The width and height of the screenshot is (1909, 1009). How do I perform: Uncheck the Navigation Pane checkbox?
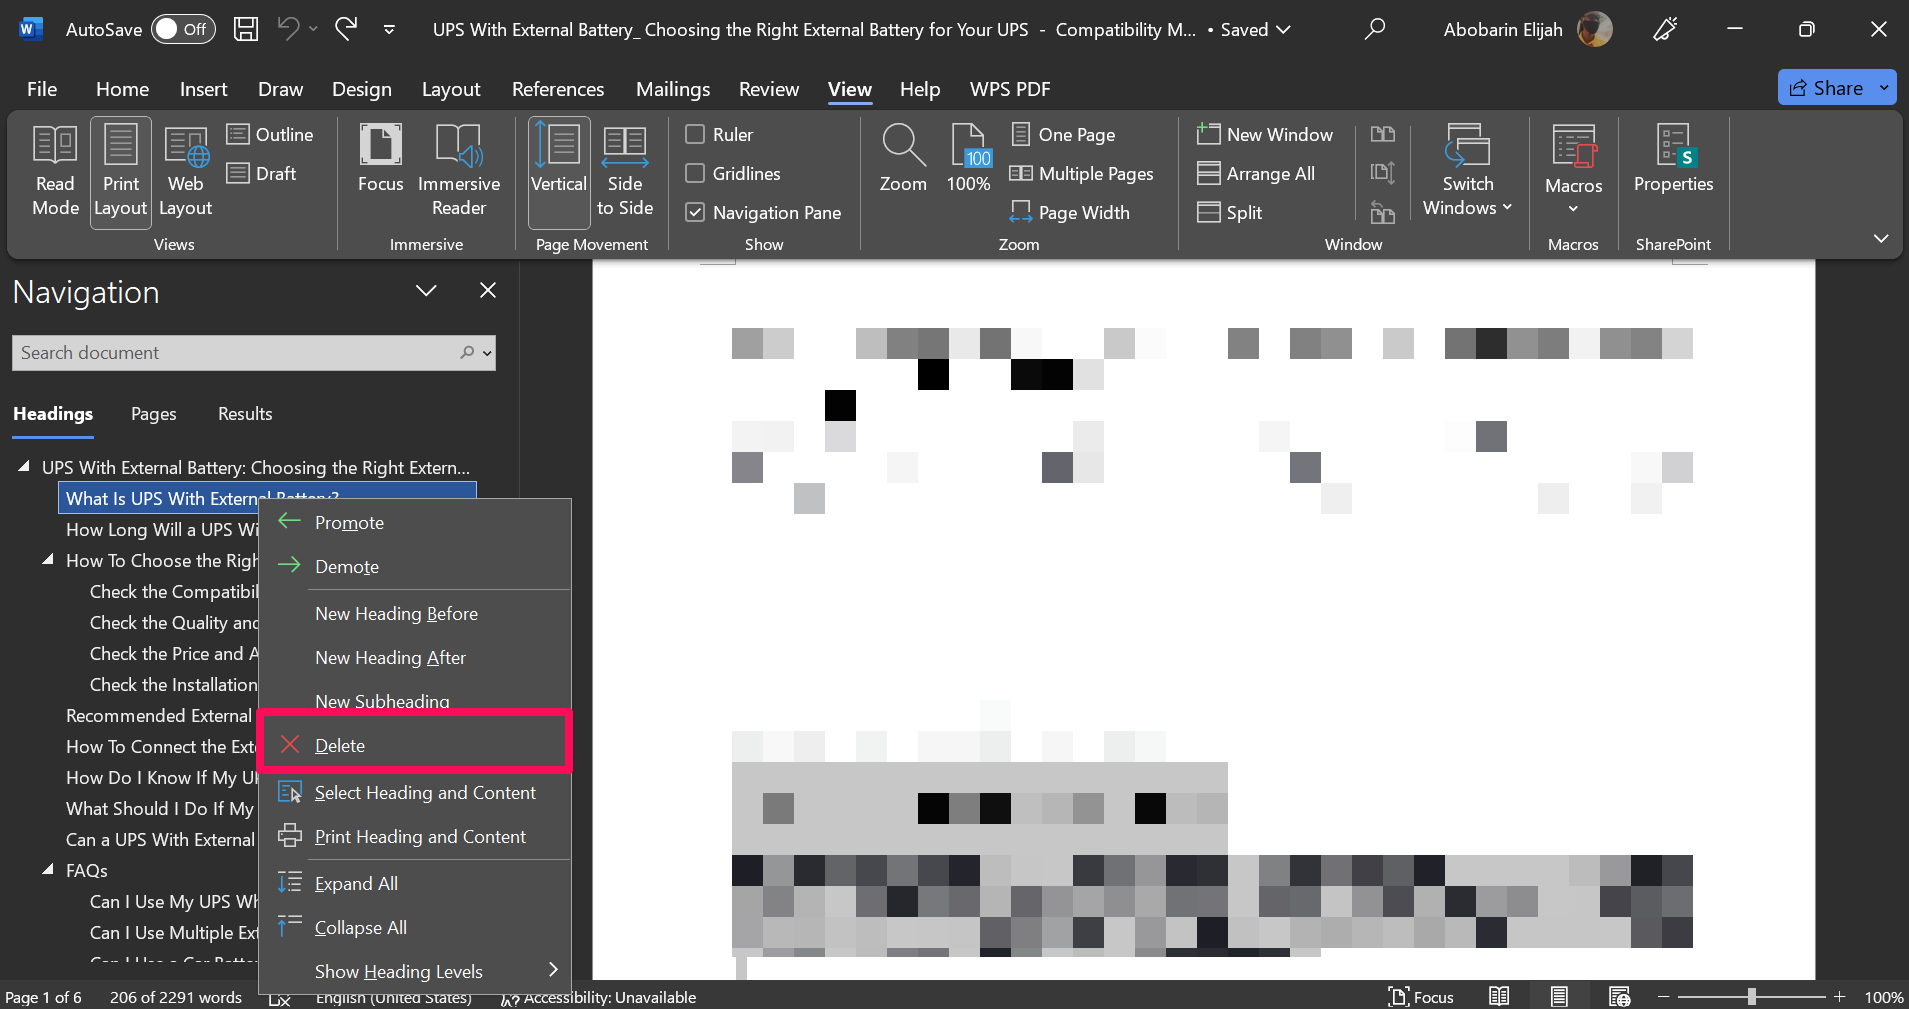click(x=695, y=212)
